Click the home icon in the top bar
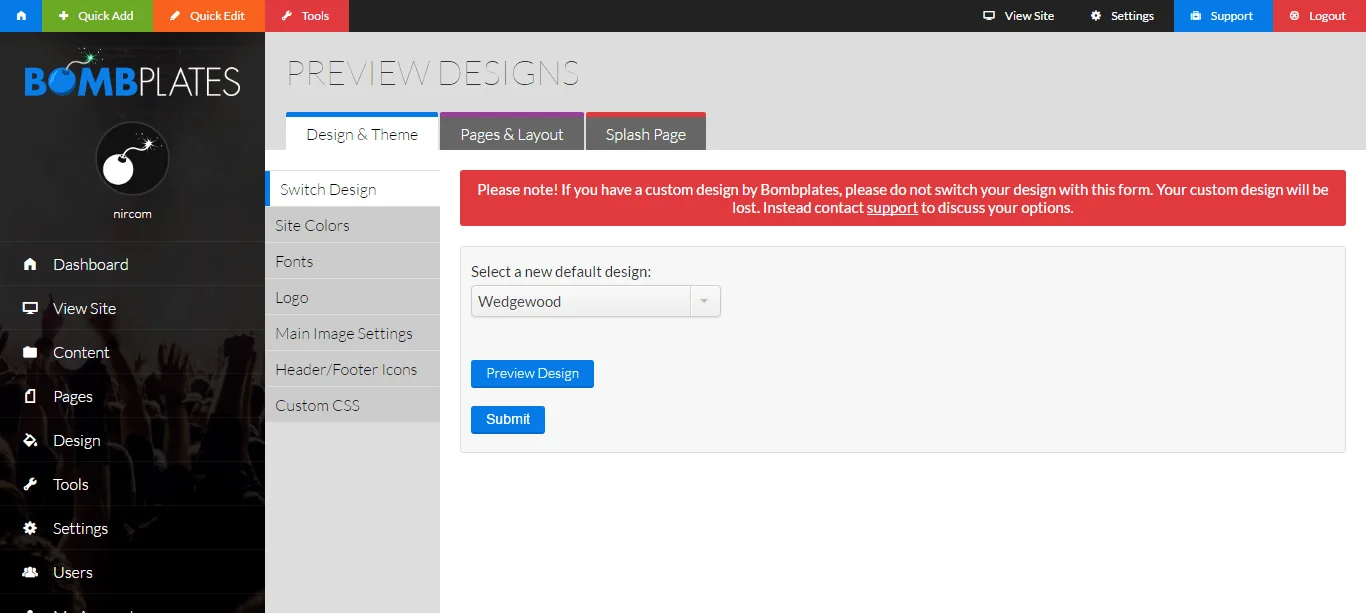Viewport: 1366px width, 613px height. click(21, 16)
